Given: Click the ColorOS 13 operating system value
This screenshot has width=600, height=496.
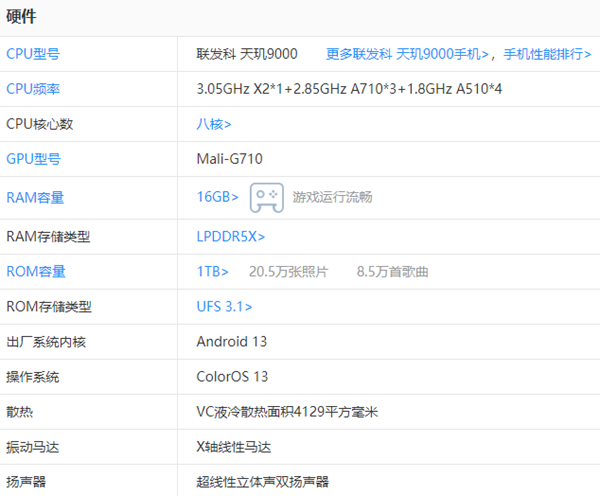Looking at the screenshot, I should click(x=233, y=377).
